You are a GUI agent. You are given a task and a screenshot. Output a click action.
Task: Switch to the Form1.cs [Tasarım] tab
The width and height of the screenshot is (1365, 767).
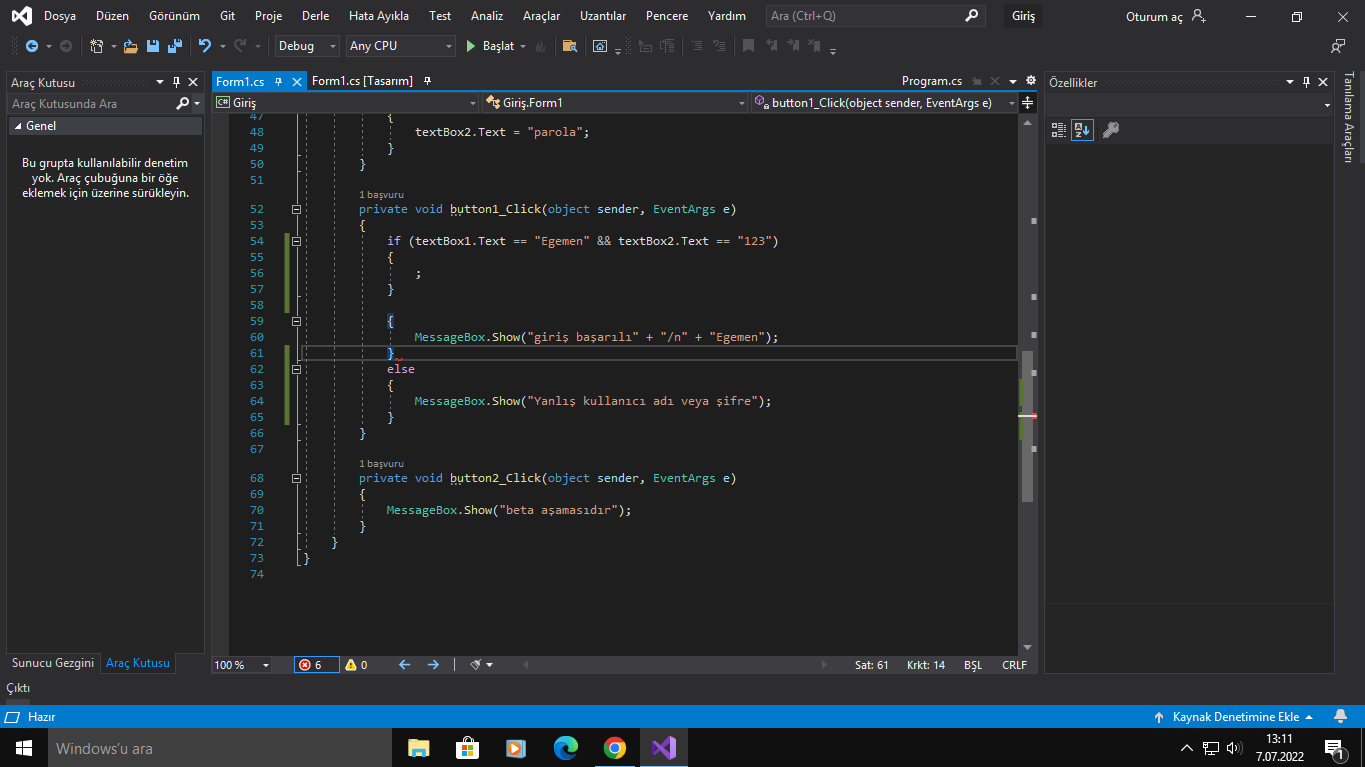pyautogui.click(x=362, y=81)
